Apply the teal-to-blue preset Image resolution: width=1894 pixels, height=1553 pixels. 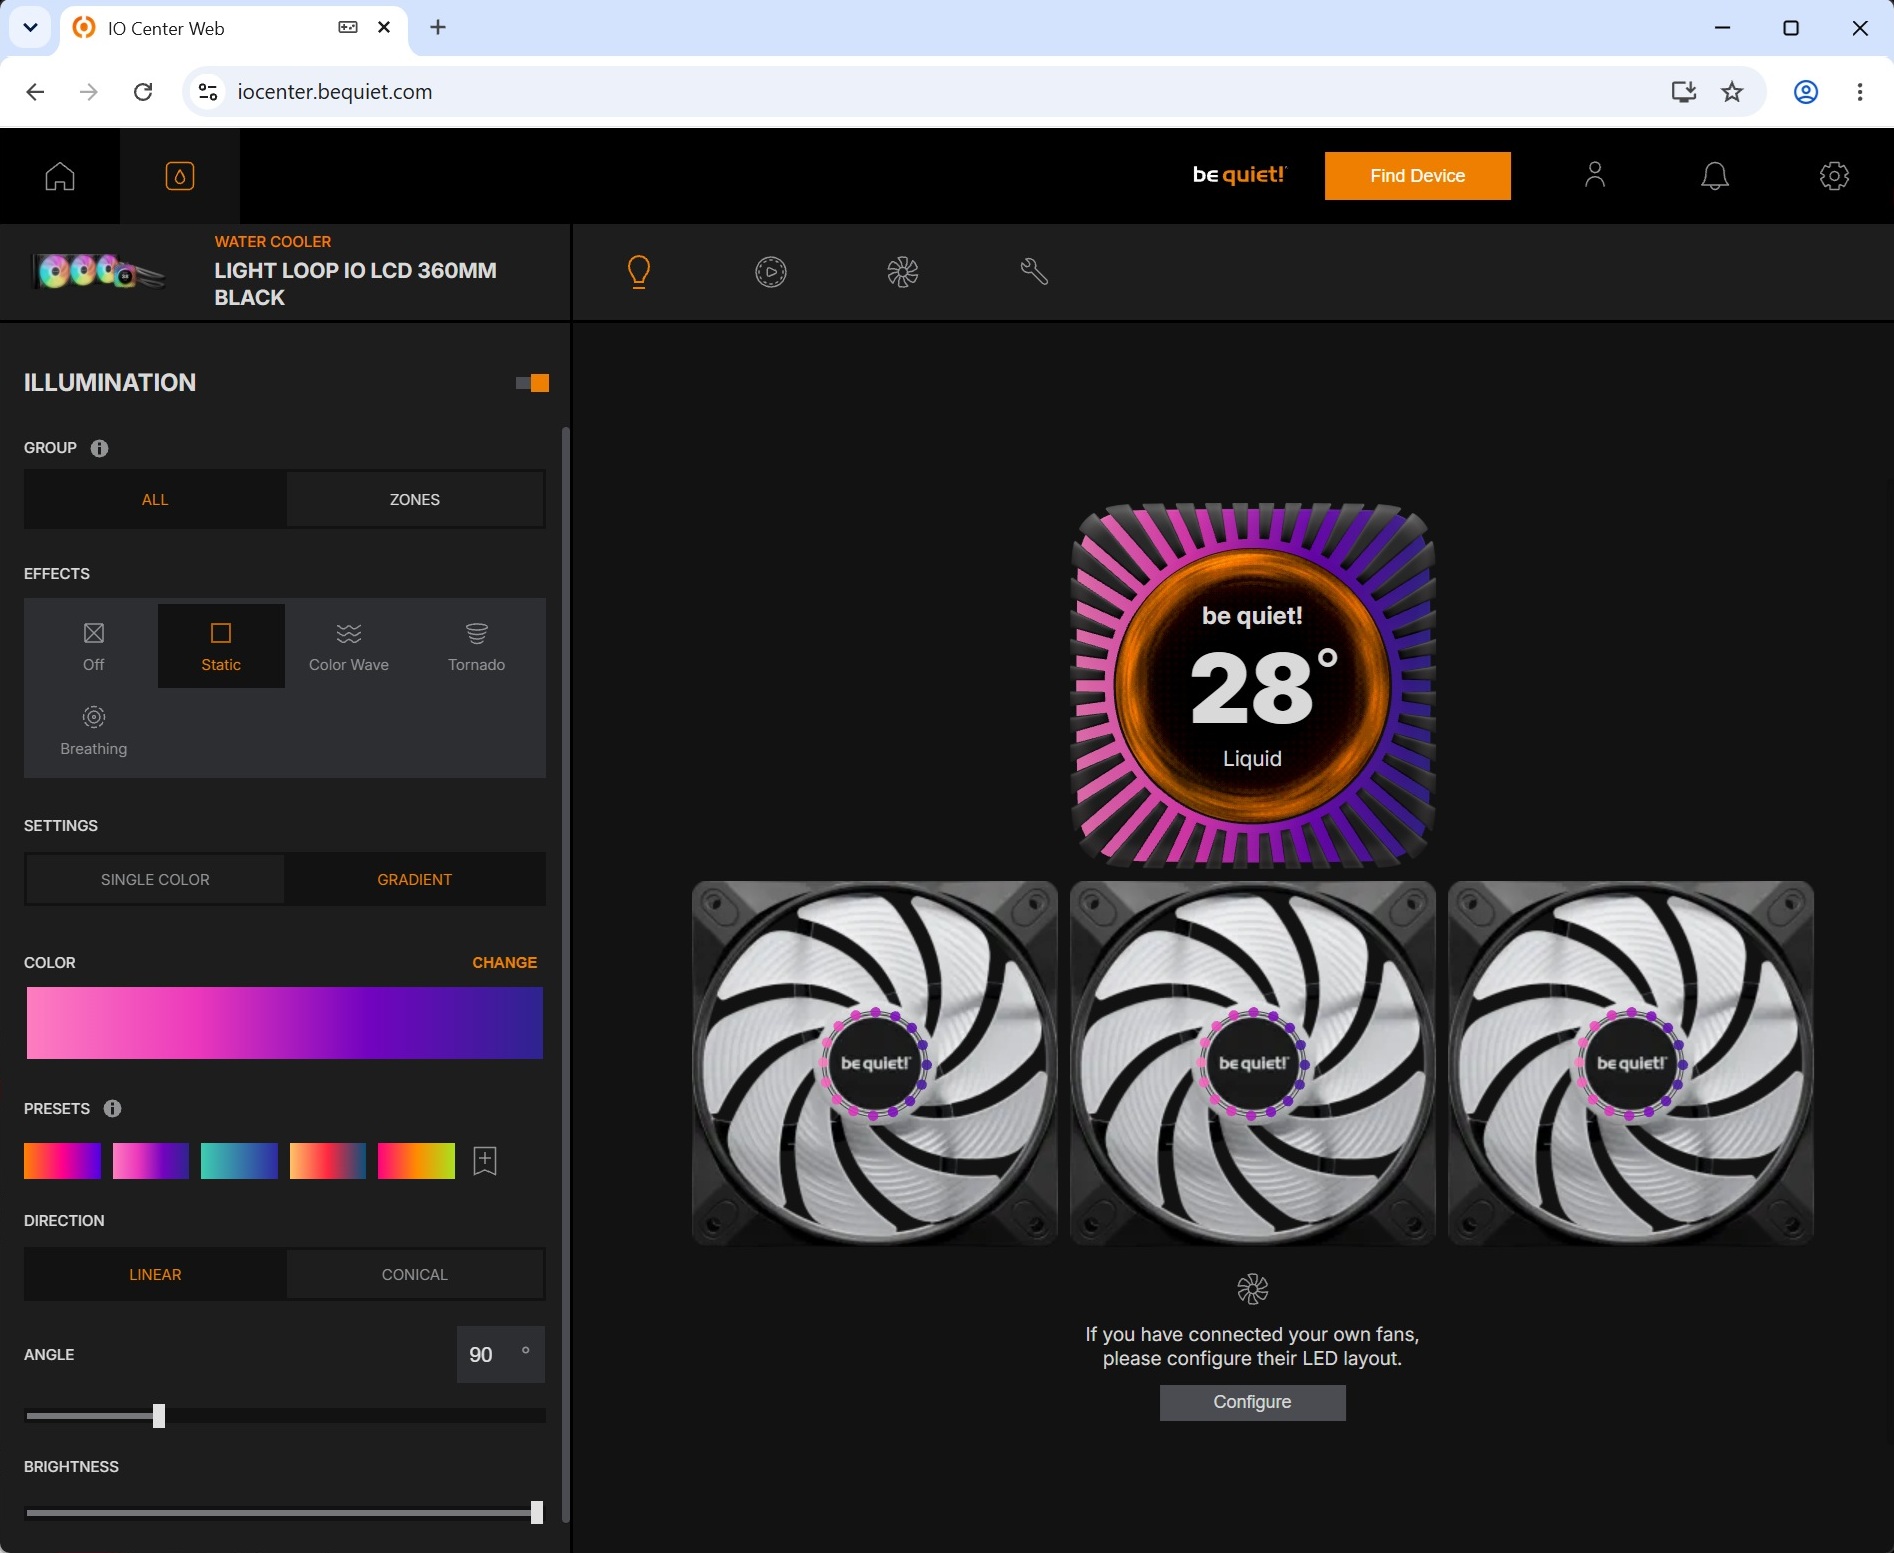[239, 1161]
